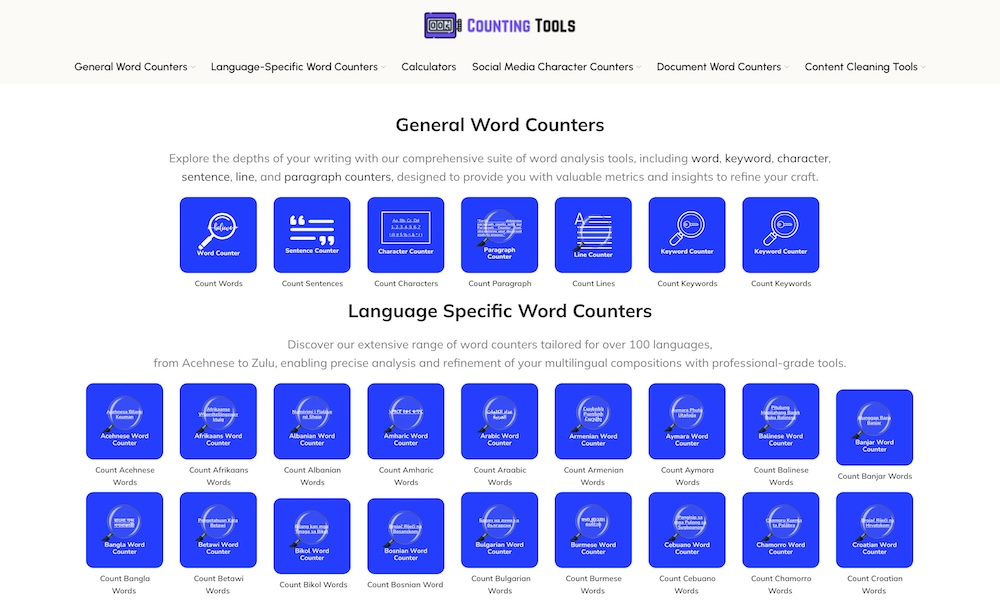1000x600 pixels.
Task: Open the Document Word Counters dropdown
Action: pos(722,67)
